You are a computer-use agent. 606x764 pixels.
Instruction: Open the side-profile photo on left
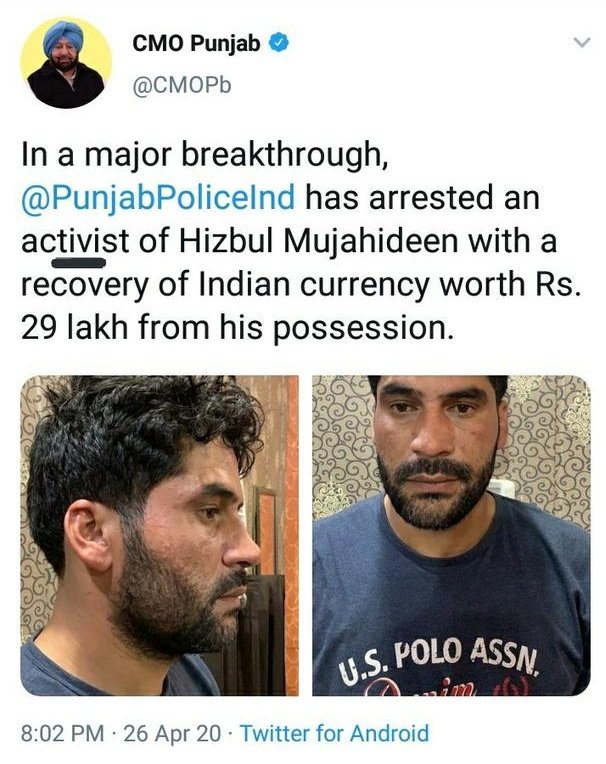click(159, 535)
